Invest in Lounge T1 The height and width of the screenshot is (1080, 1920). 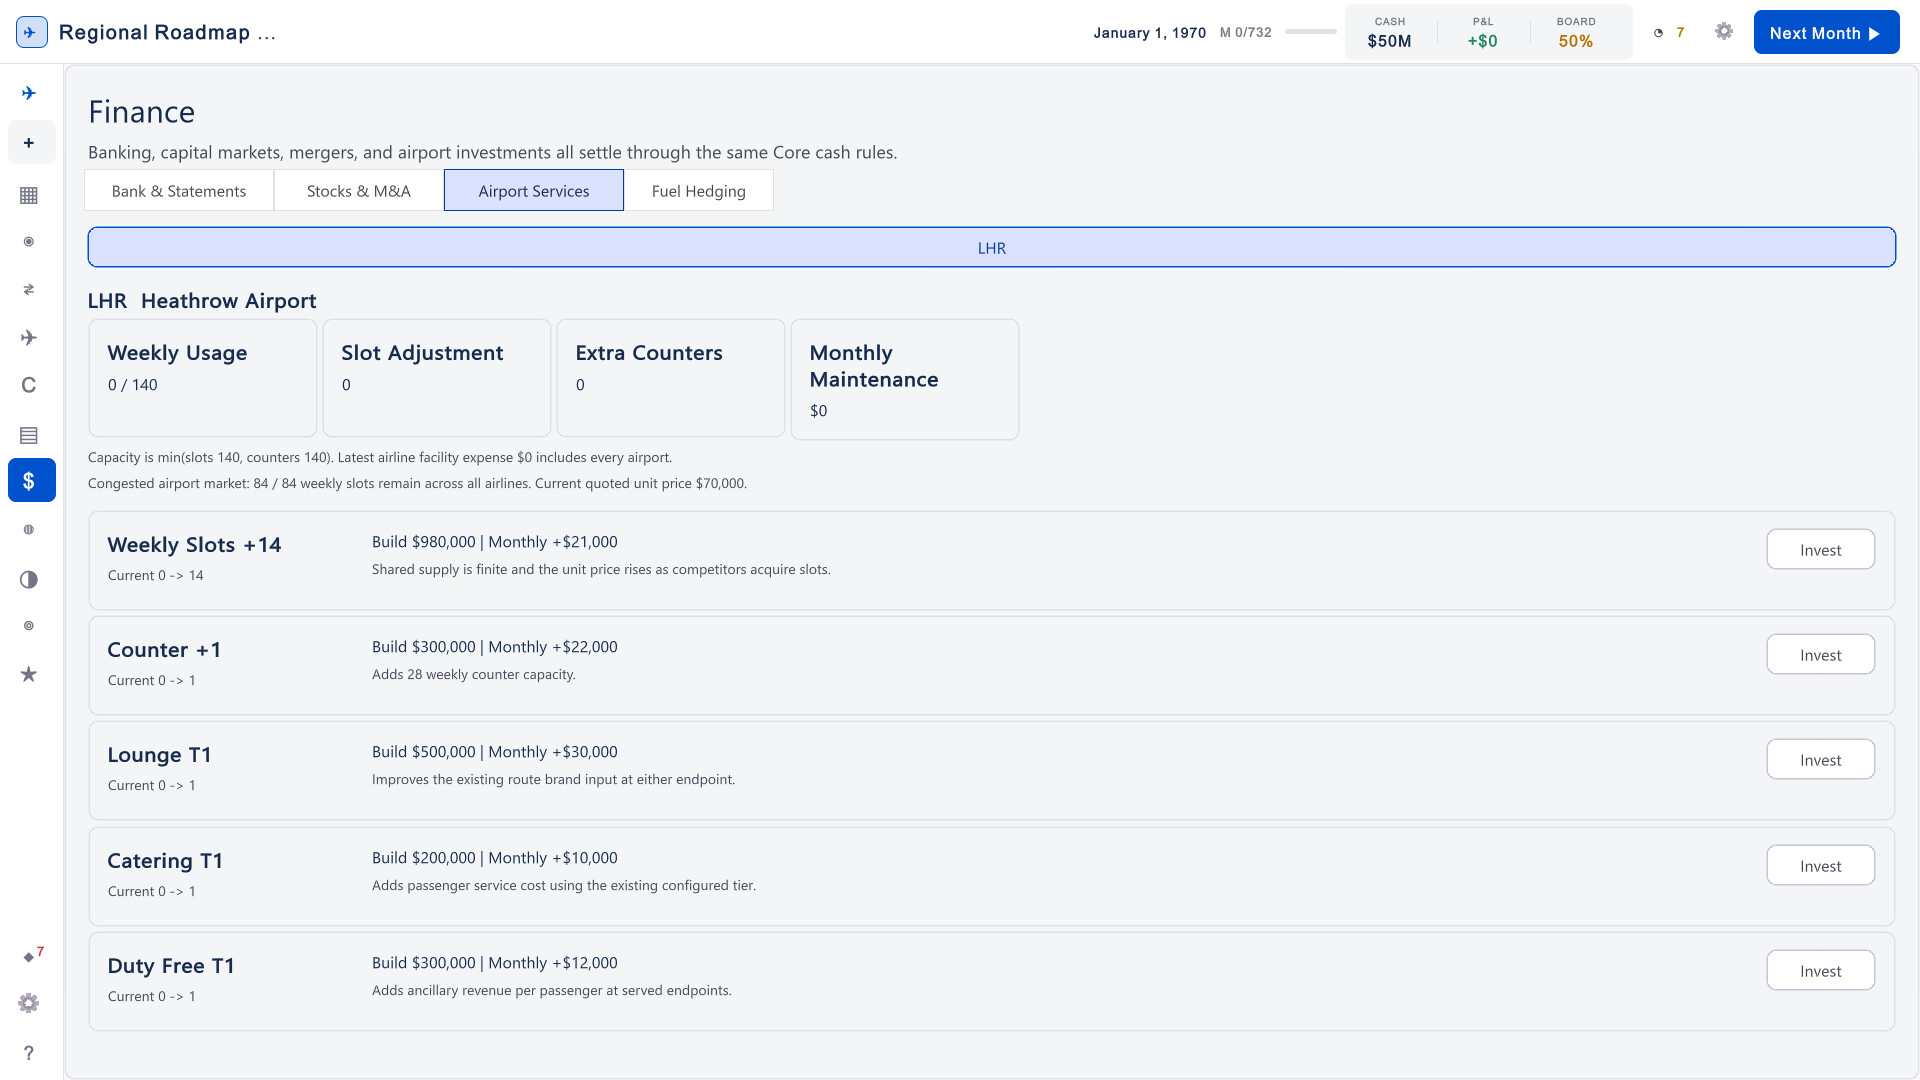pyautogui.click(x=1820, y=759)
